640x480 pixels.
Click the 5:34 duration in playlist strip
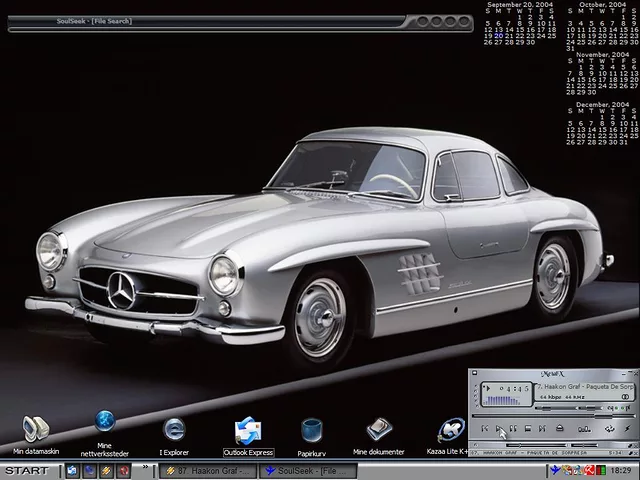[617, 453]
